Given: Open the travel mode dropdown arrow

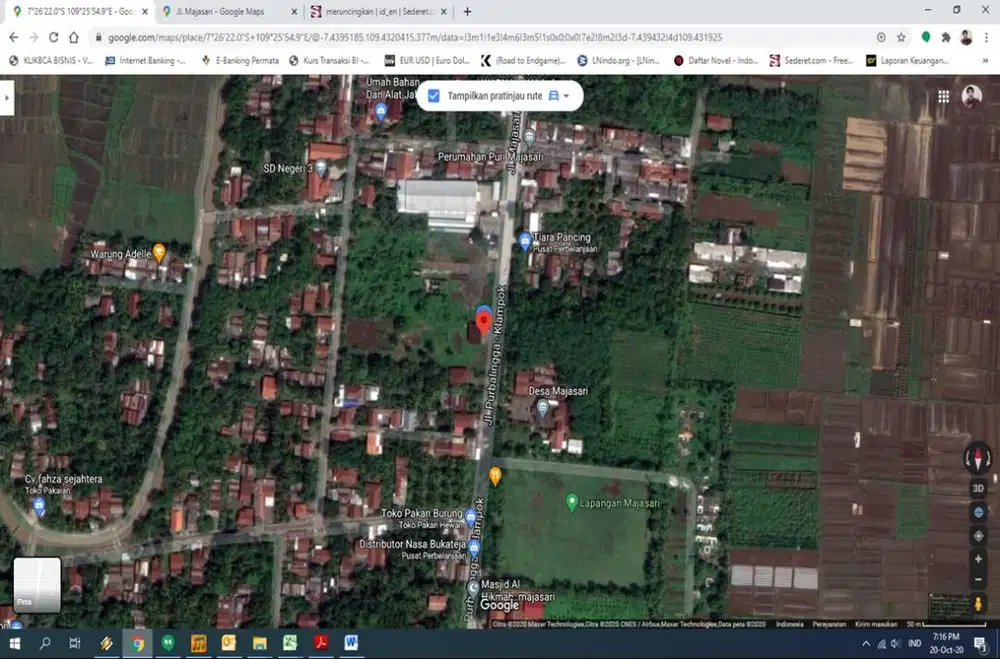Looking at the screenshot, I should (x=566, y=96).
